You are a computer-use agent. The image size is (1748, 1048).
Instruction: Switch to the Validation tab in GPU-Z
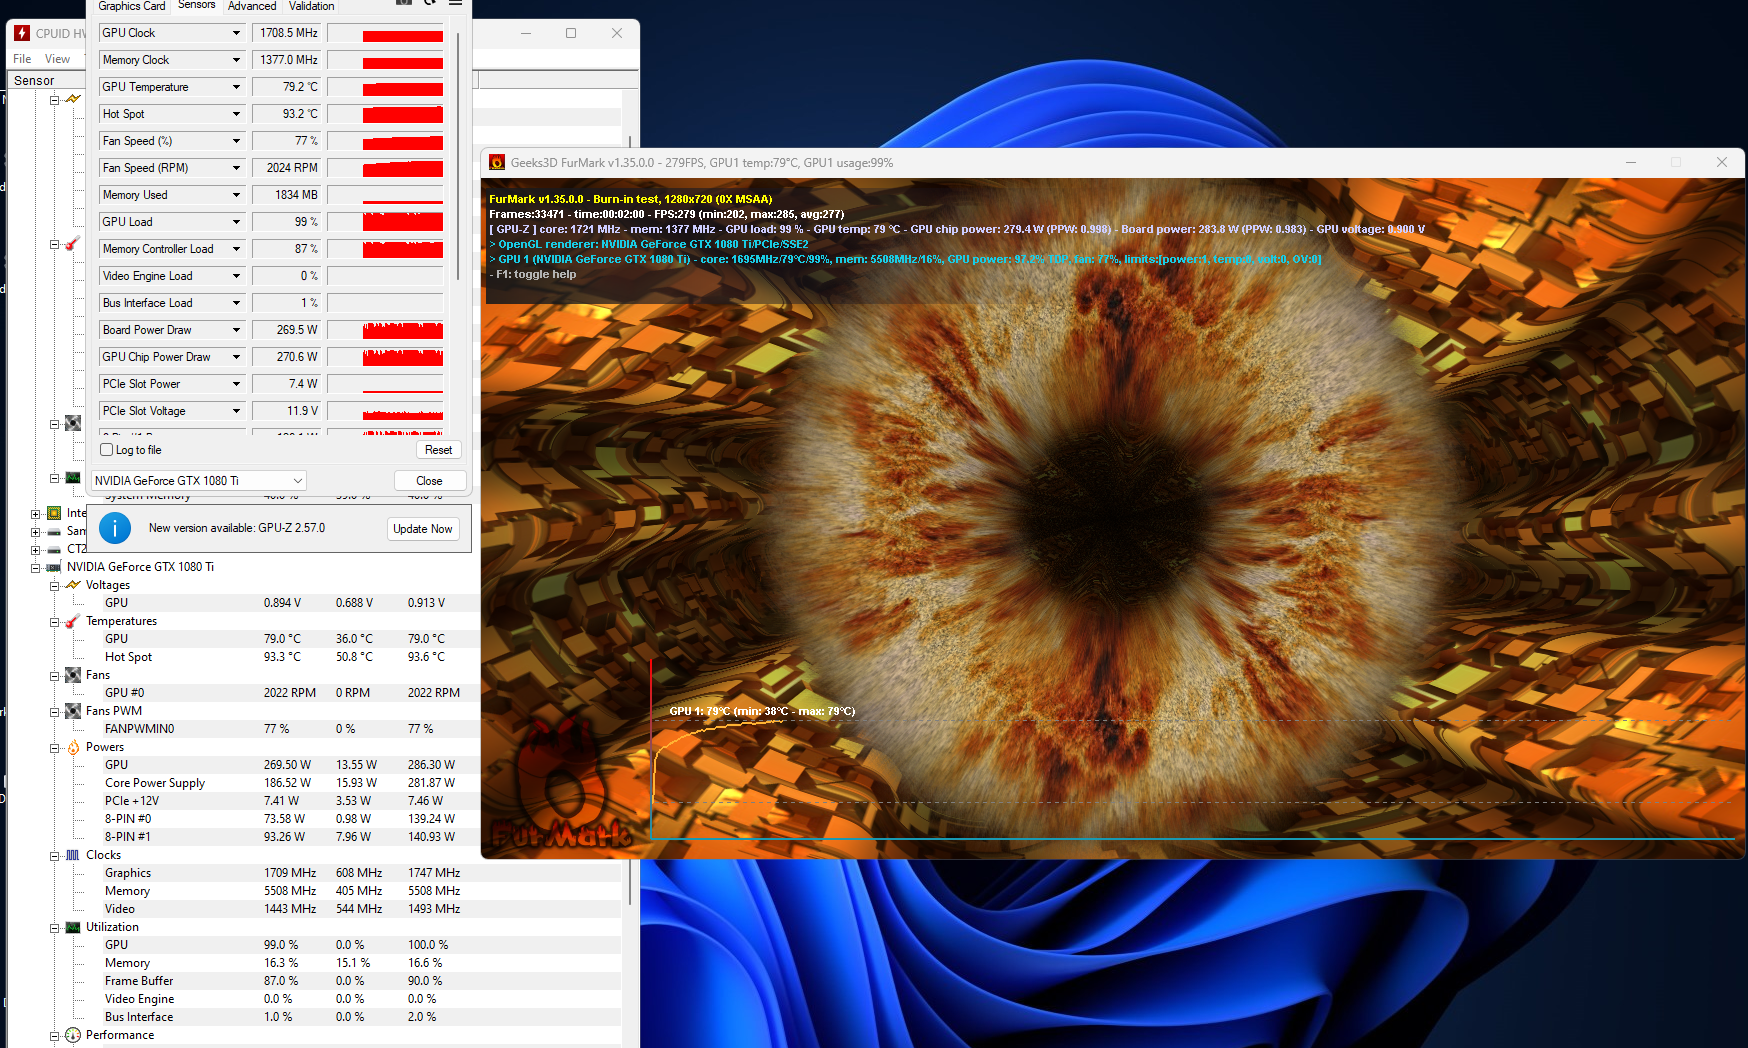click(312, 6)
